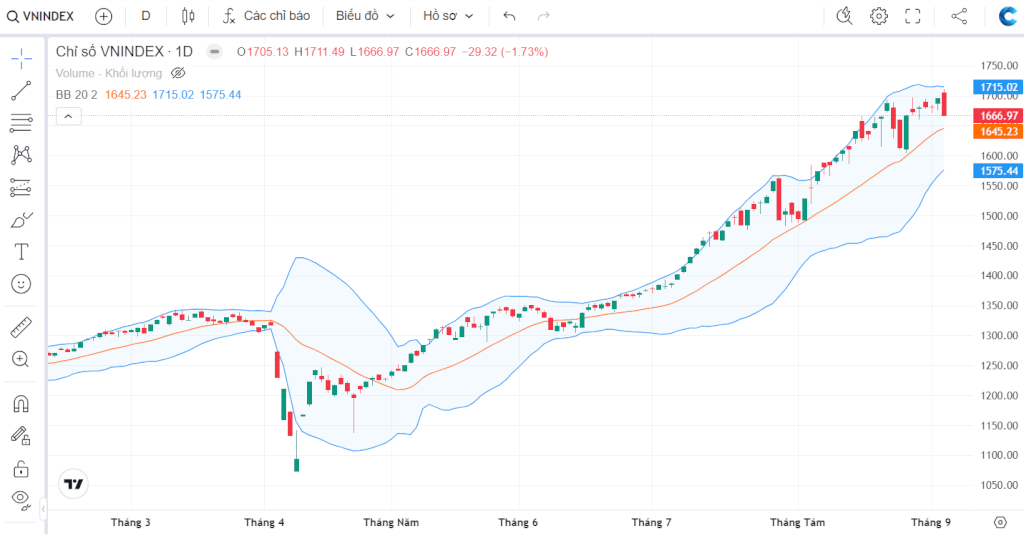Share the chart
Viewport: 1024px width, 534px height.
[x=959, y=16]
